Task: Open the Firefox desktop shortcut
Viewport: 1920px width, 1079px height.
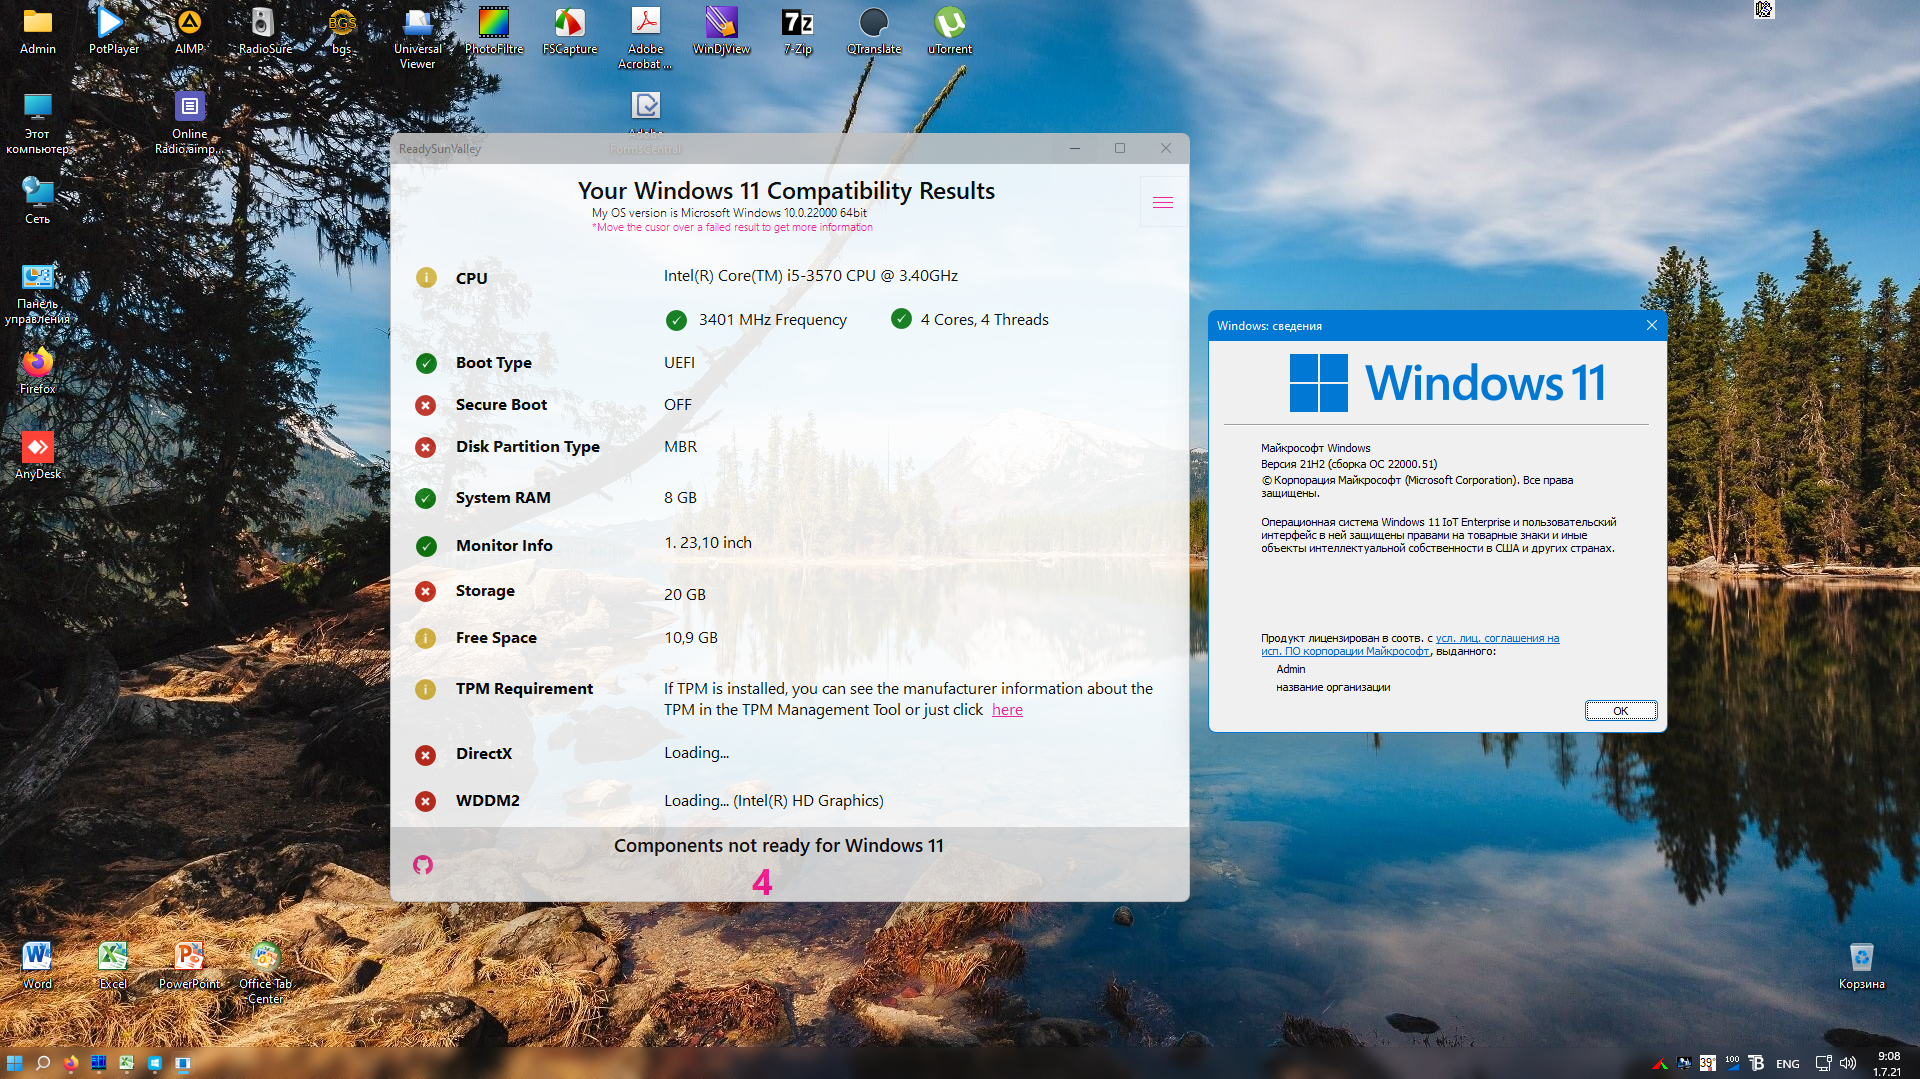Action: [x=38, y=370]
